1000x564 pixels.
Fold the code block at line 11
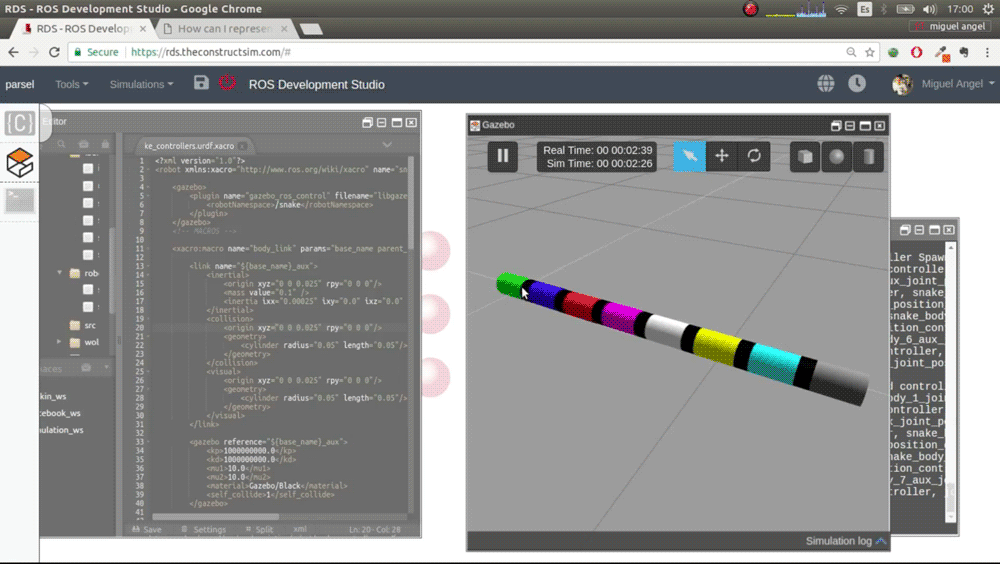tap(148, 249)
